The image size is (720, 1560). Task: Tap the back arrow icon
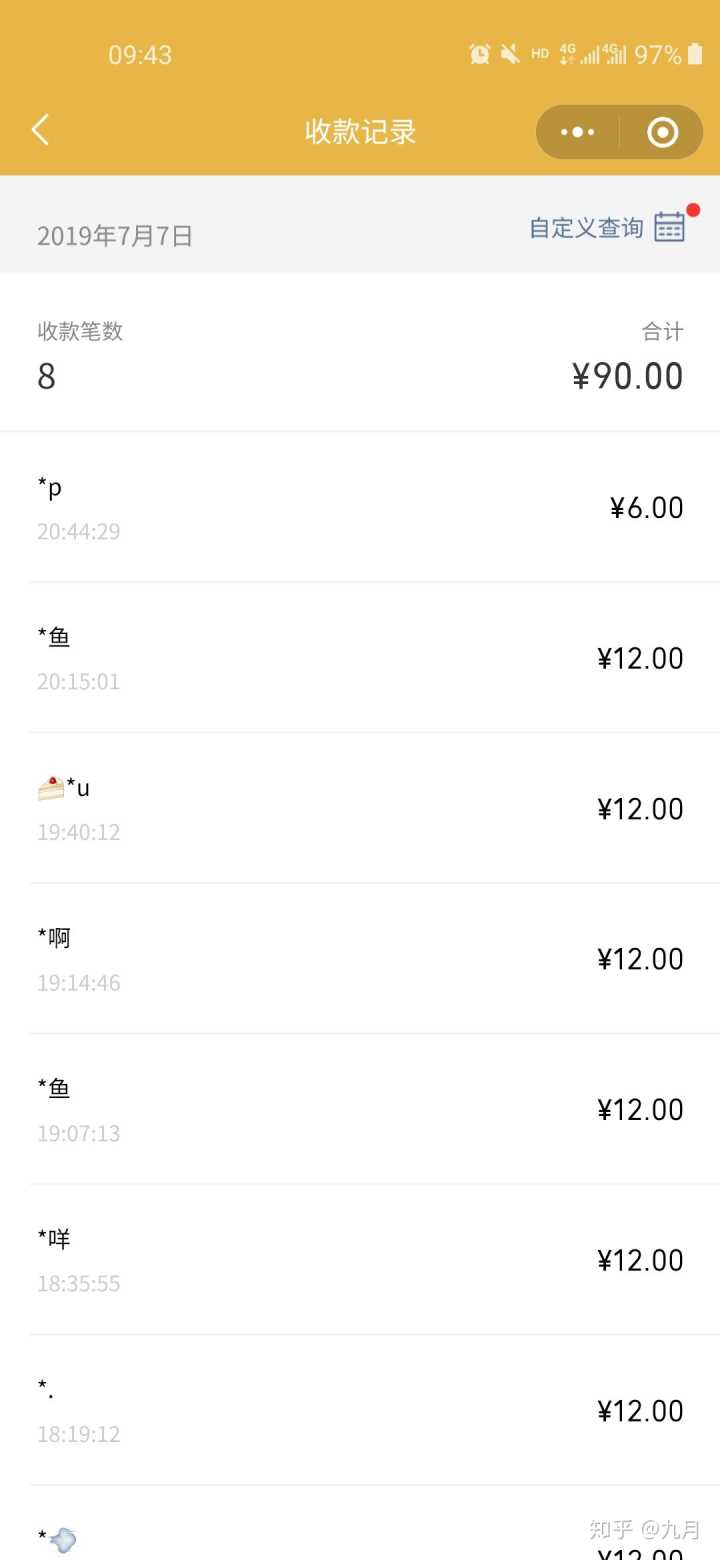click(40, 130)
